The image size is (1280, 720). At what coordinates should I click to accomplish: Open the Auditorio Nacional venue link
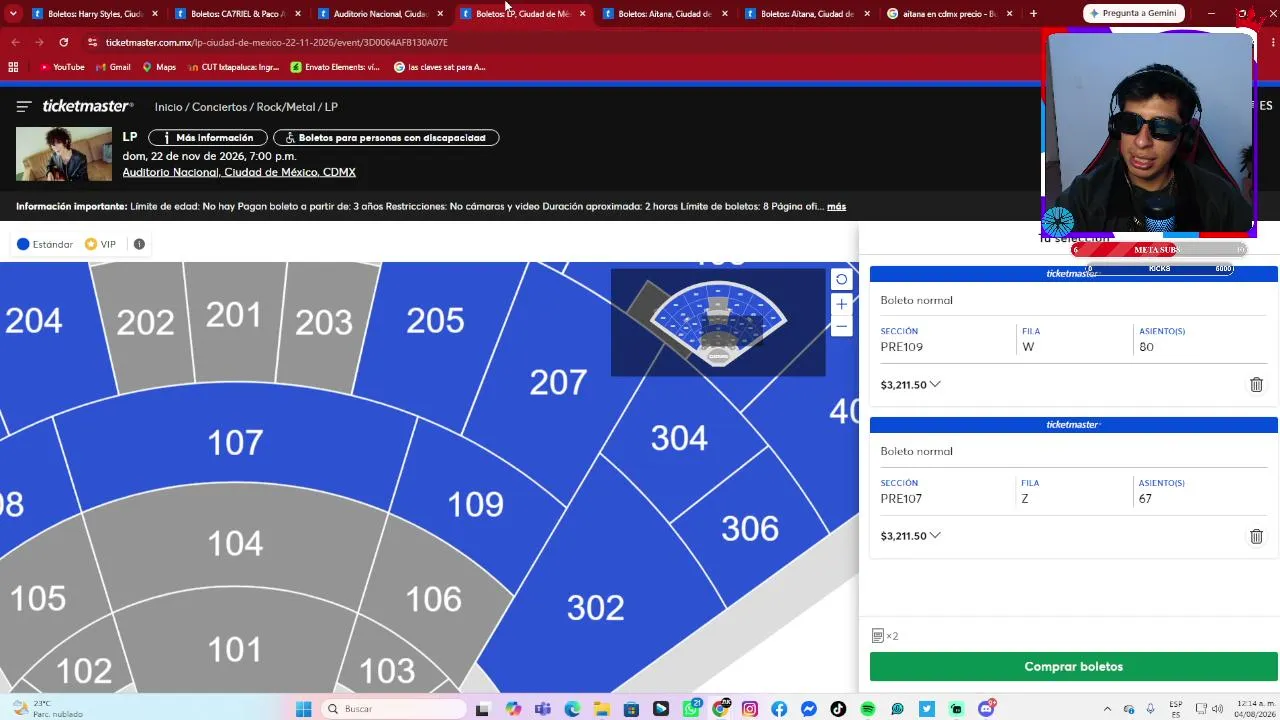(239, 172)
